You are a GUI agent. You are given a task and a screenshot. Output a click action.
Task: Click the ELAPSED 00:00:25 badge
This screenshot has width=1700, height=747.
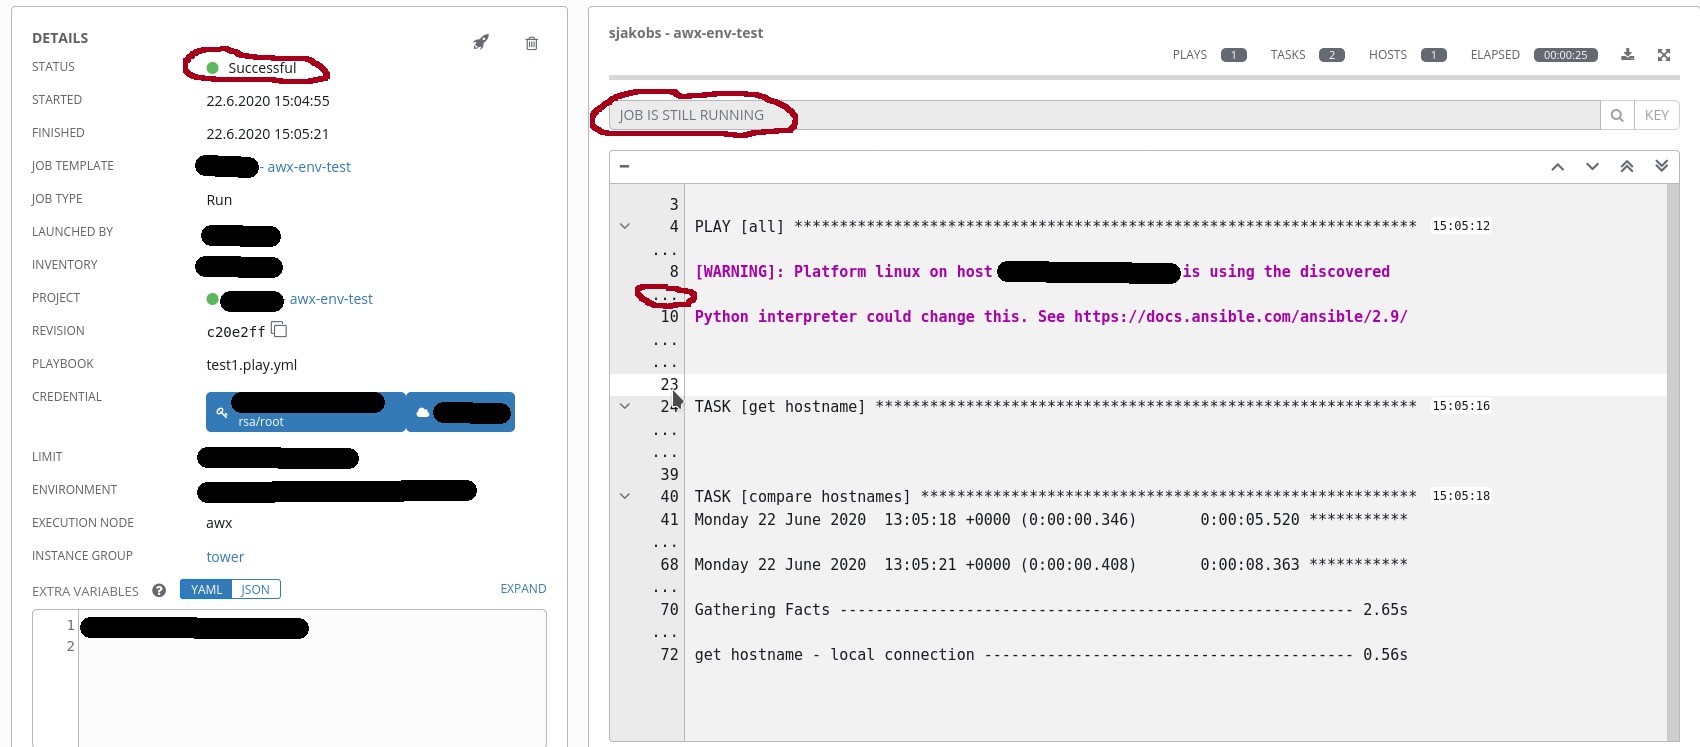tap(1565, 55)
